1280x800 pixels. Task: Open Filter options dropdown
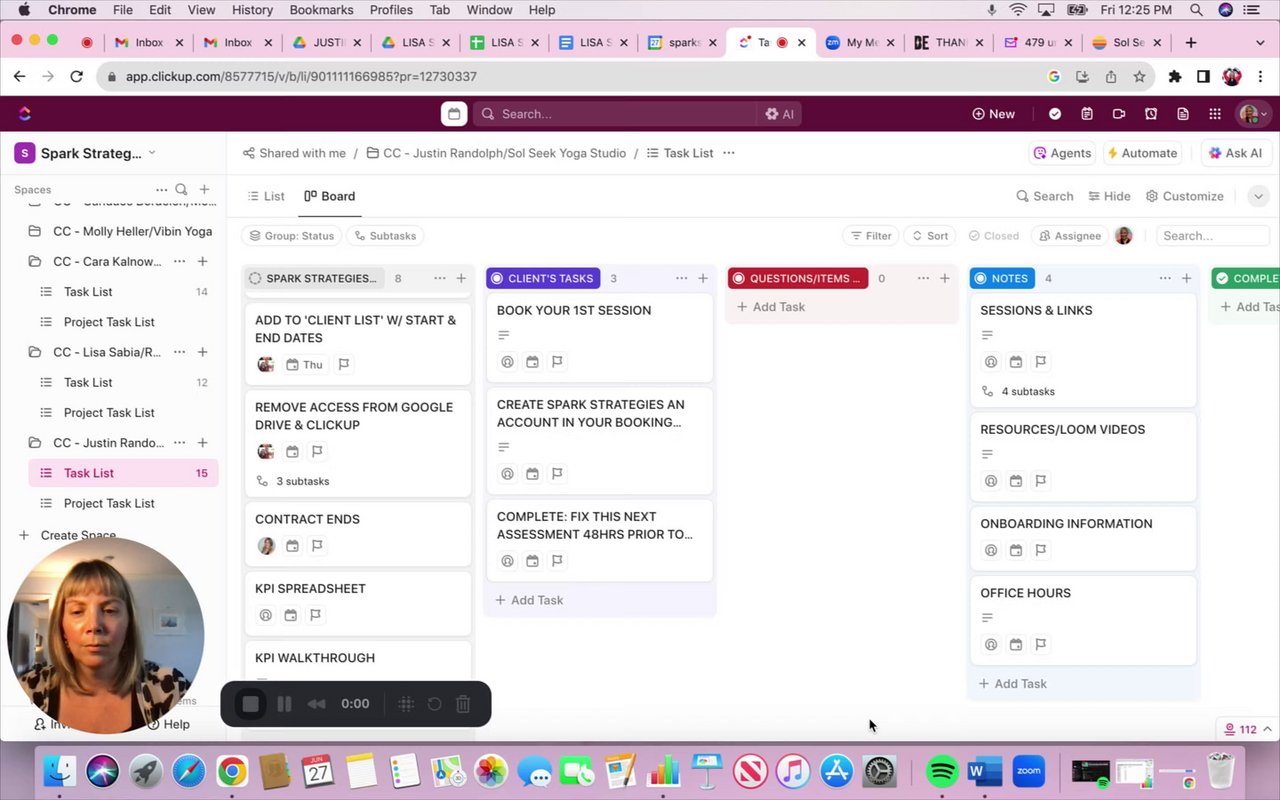870,236
